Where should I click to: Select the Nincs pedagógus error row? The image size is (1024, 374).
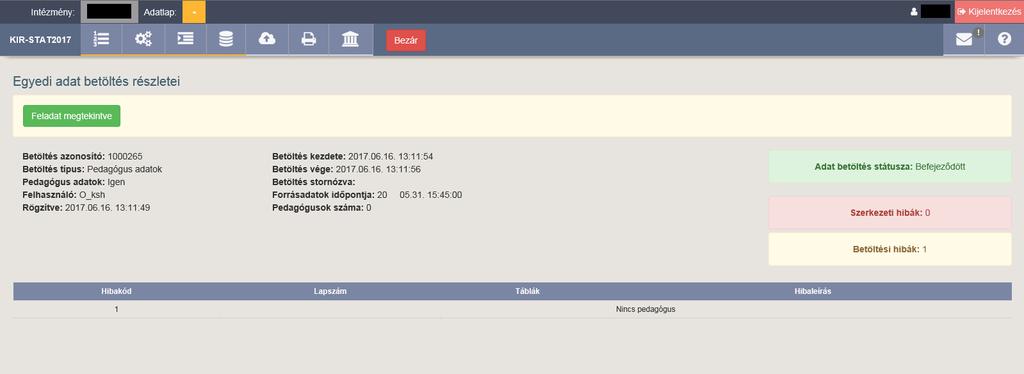coord(512,309)
